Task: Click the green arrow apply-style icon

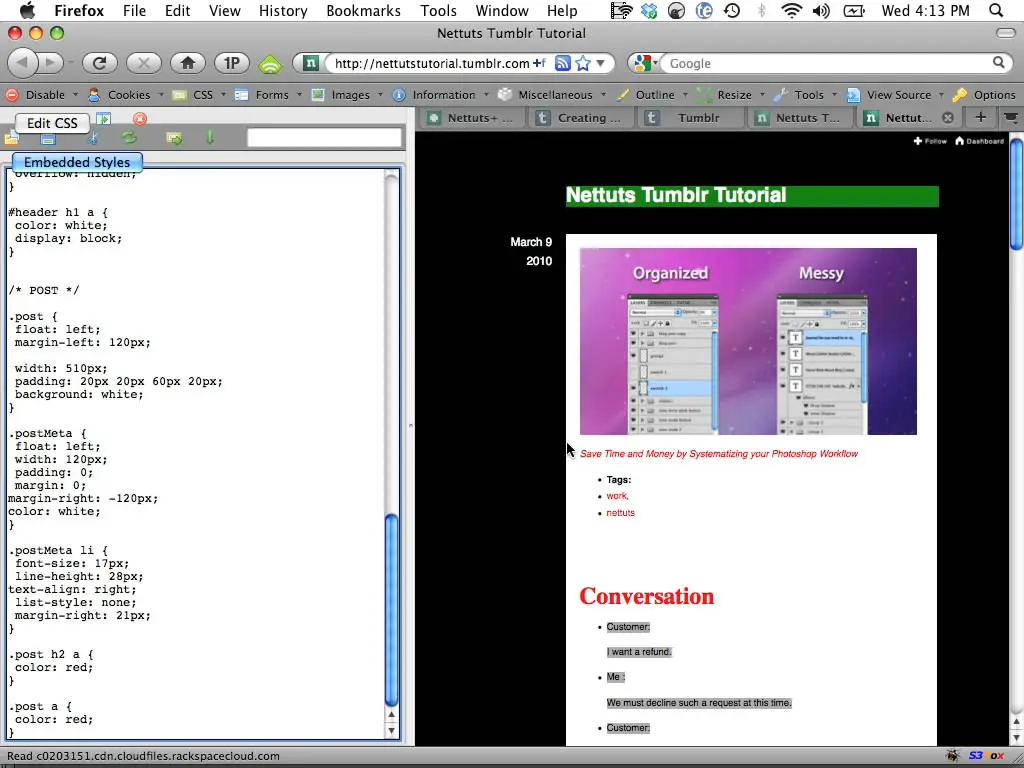Action: 174,138
